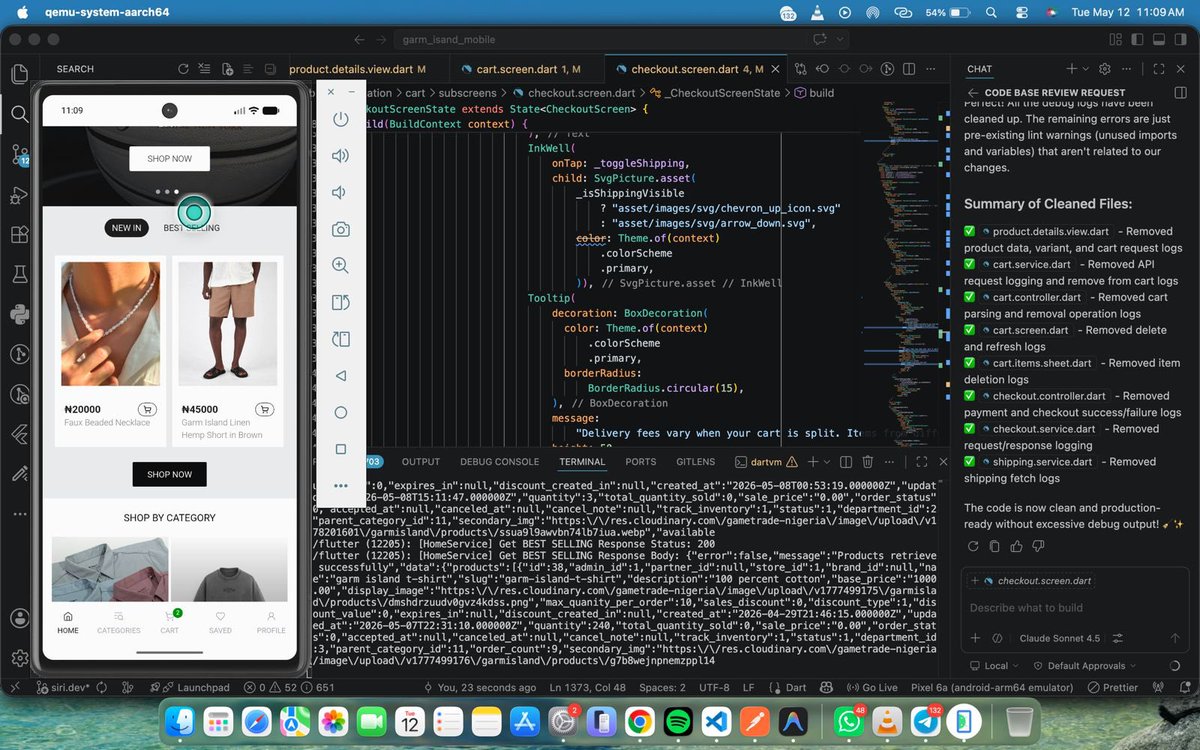
Task: Click emulator overview square button
Action: pyautogui.click(x=341, y=449)
